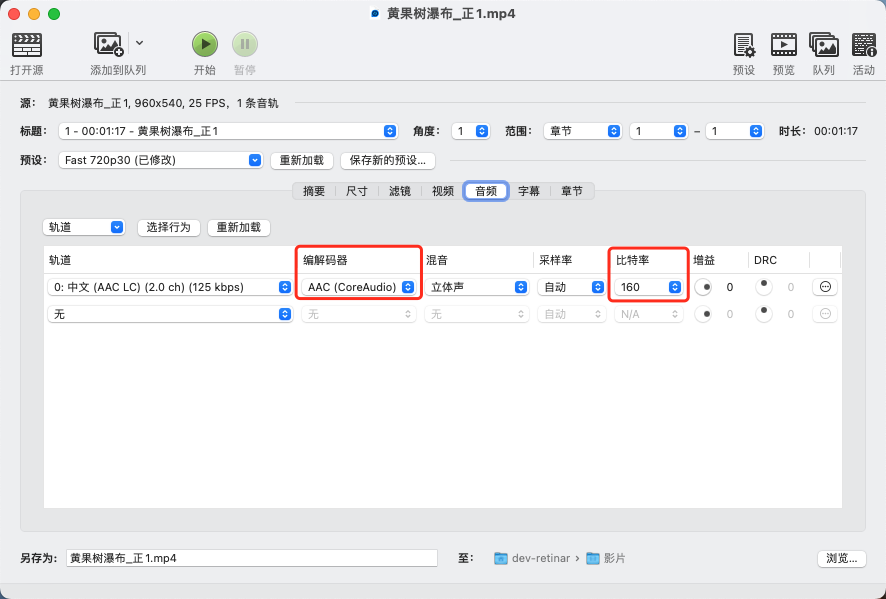Open the 活动 (Activity) log icon
The width and height of the screenshot is (886, 599).
(x=864, y=47)
